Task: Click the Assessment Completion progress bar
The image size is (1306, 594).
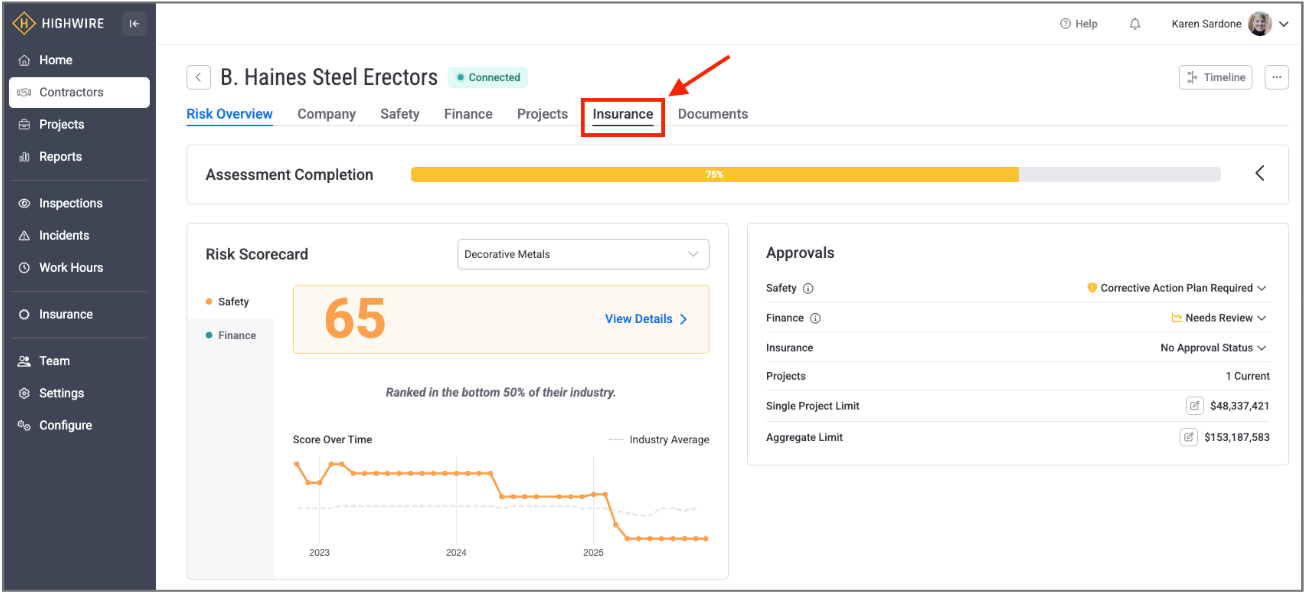Action: pyautogui.click(x=815, y=174)
